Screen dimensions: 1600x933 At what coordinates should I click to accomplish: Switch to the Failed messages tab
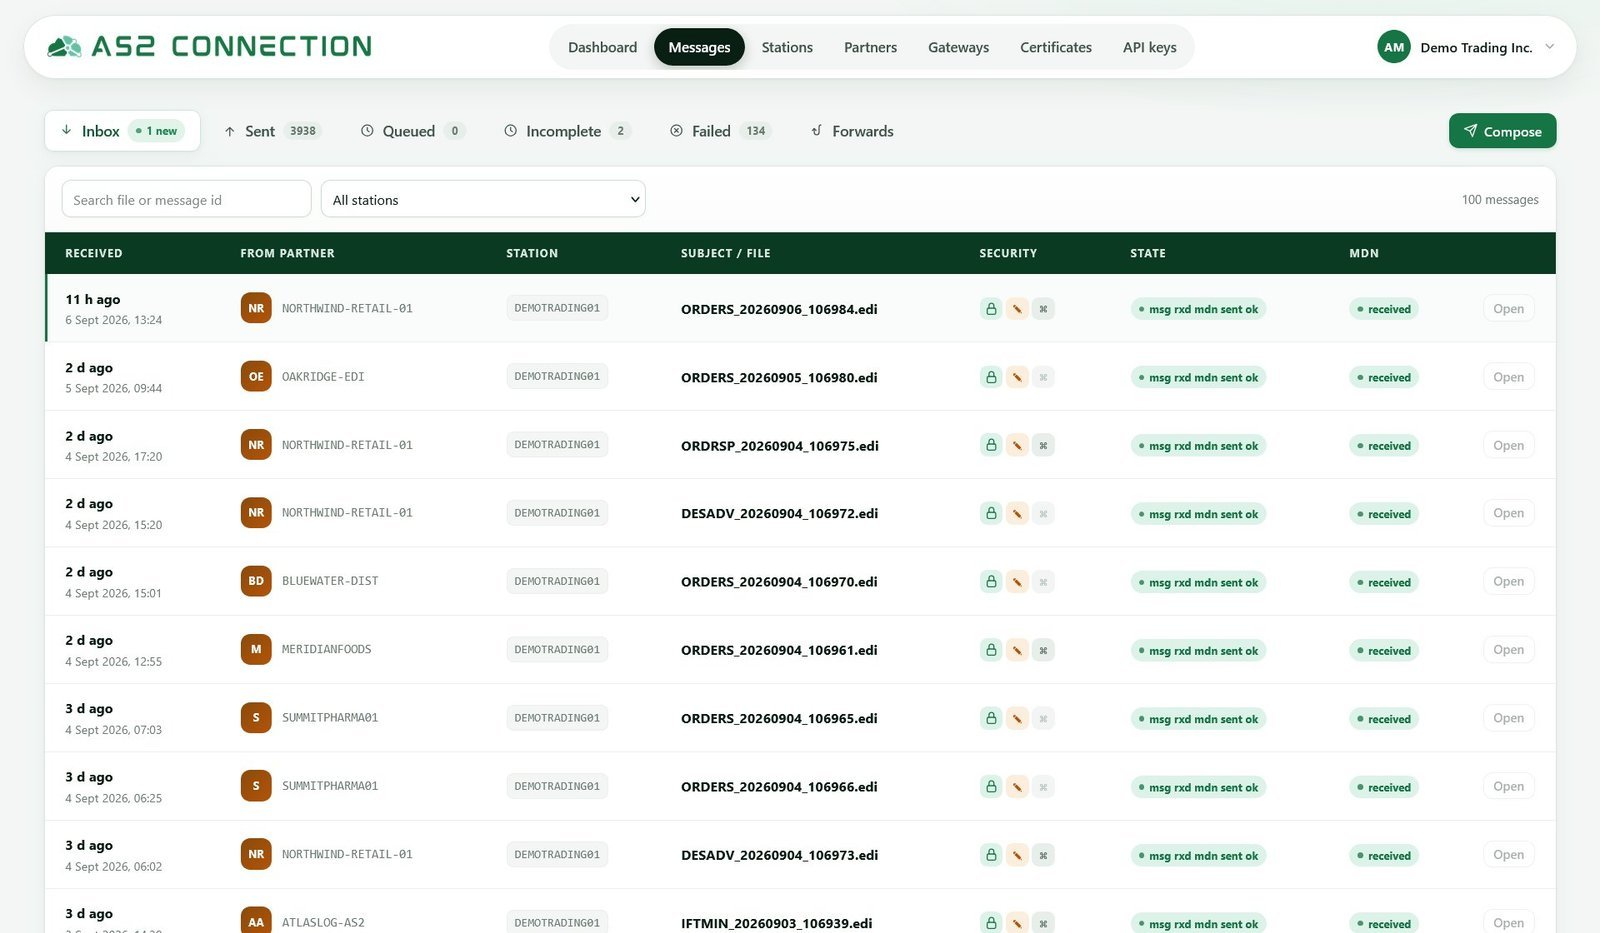[720, 131]
